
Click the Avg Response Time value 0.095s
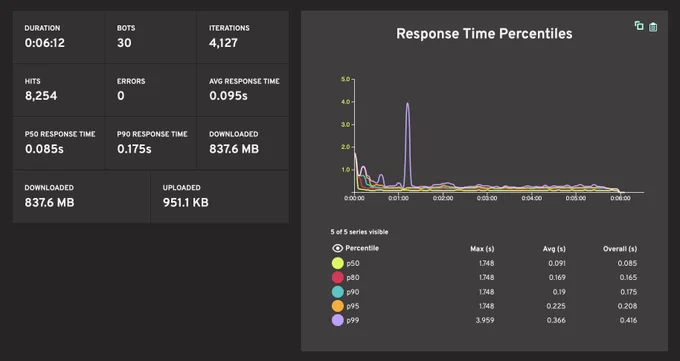tap(228, 96)
